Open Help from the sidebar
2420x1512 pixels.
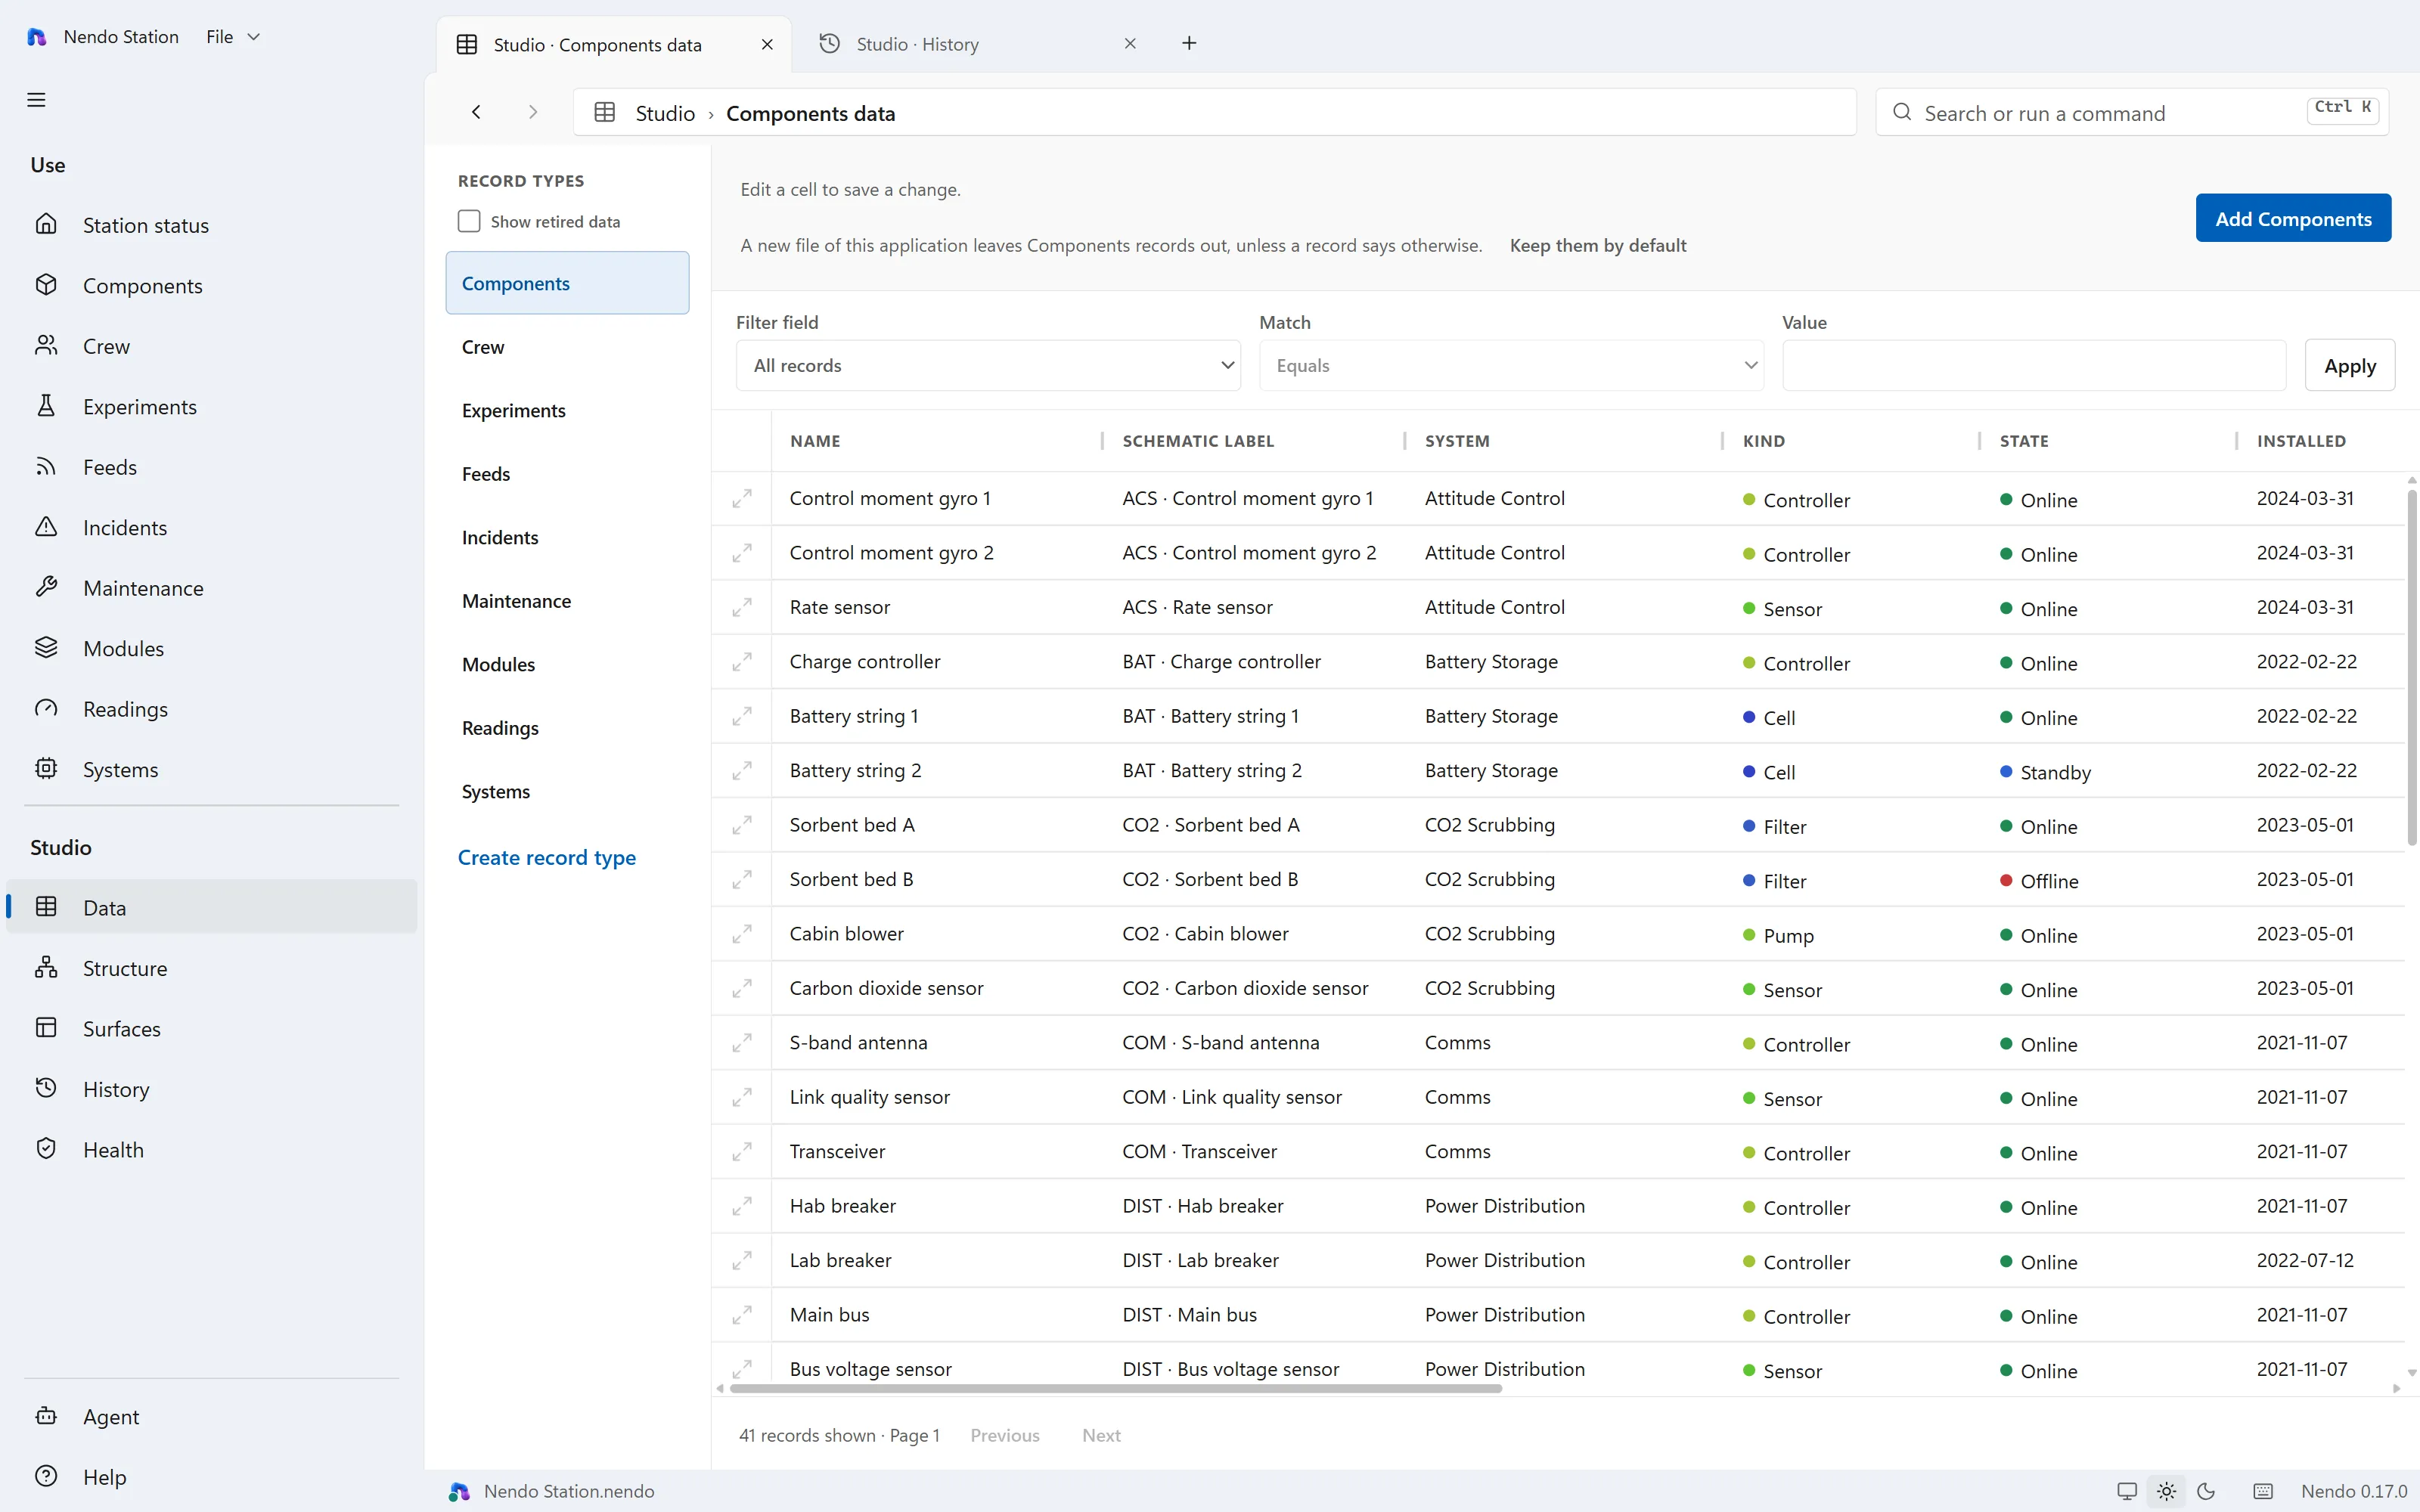point(212,1477)
